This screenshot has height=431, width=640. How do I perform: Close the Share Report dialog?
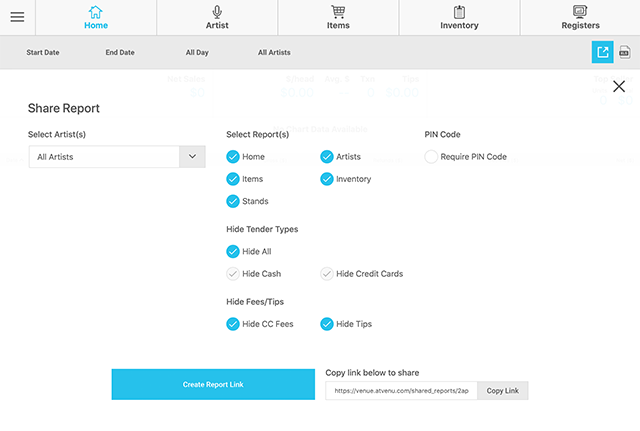[x=619, y=87]
